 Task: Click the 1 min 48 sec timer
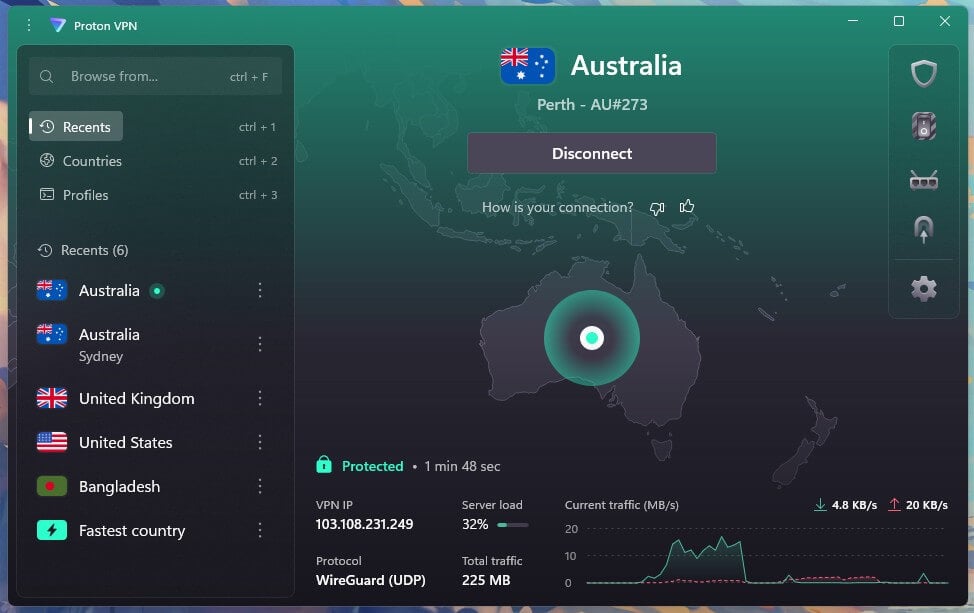462,466
